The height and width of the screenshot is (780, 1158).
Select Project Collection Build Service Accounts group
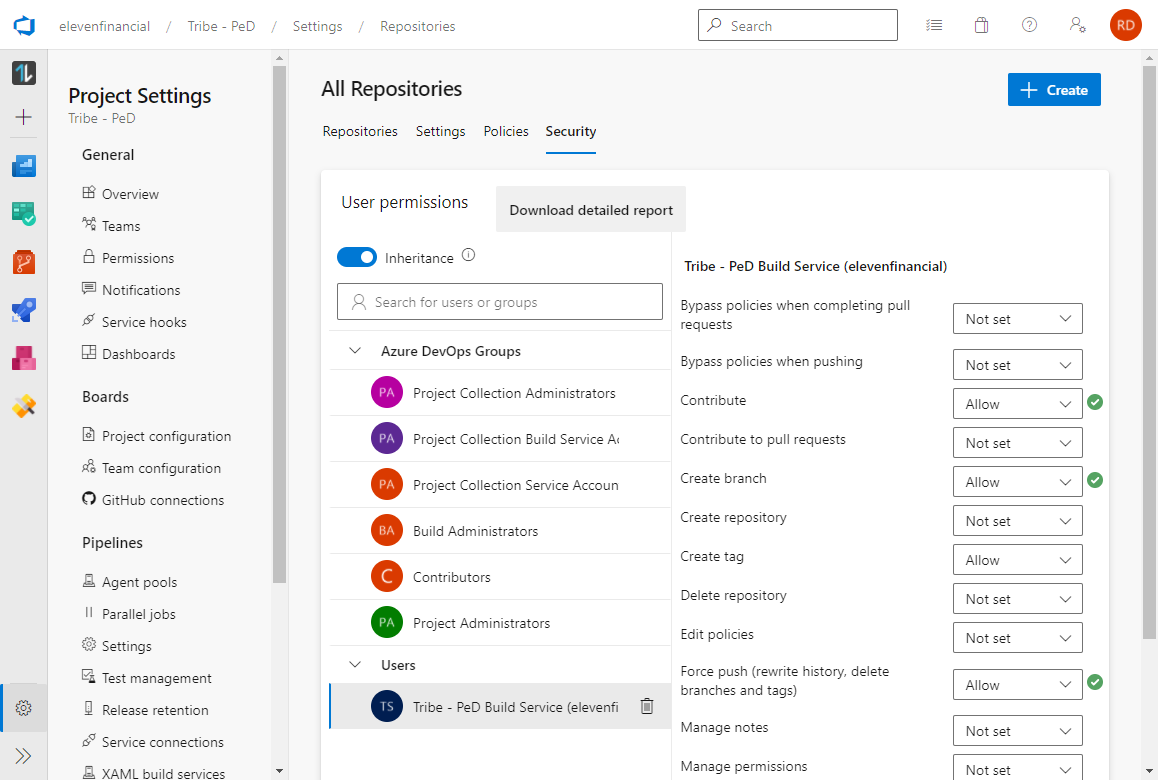(500, 439)
